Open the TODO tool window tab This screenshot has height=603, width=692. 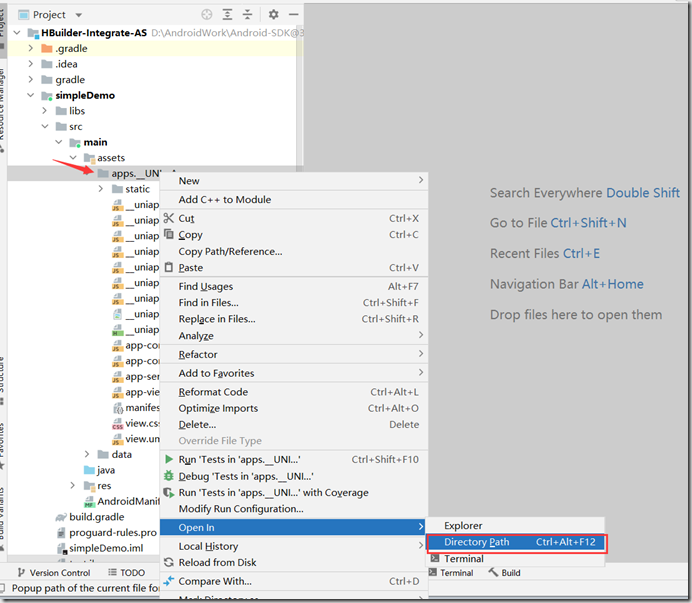[126, 573]
